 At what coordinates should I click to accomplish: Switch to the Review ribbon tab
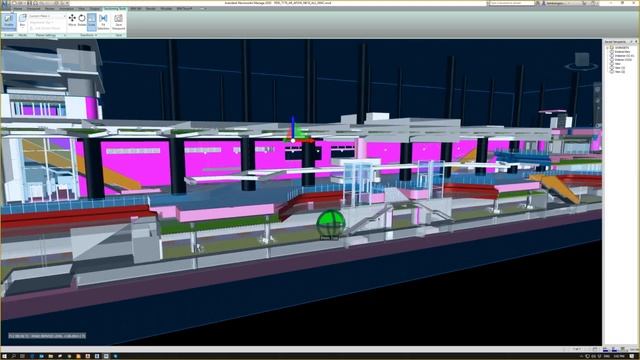(x=50, y=9)
